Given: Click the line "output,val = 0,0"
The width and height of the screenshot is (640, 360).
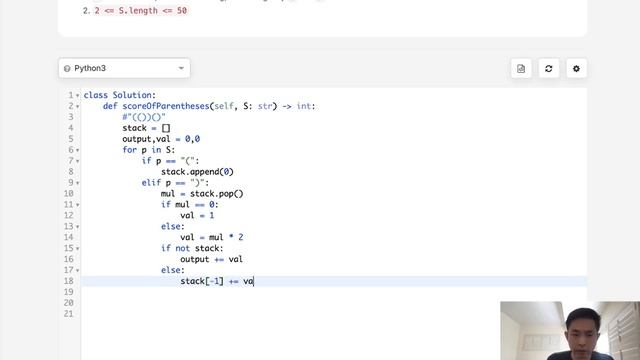Looking at the screenshot, I should (x=161, y=139).
